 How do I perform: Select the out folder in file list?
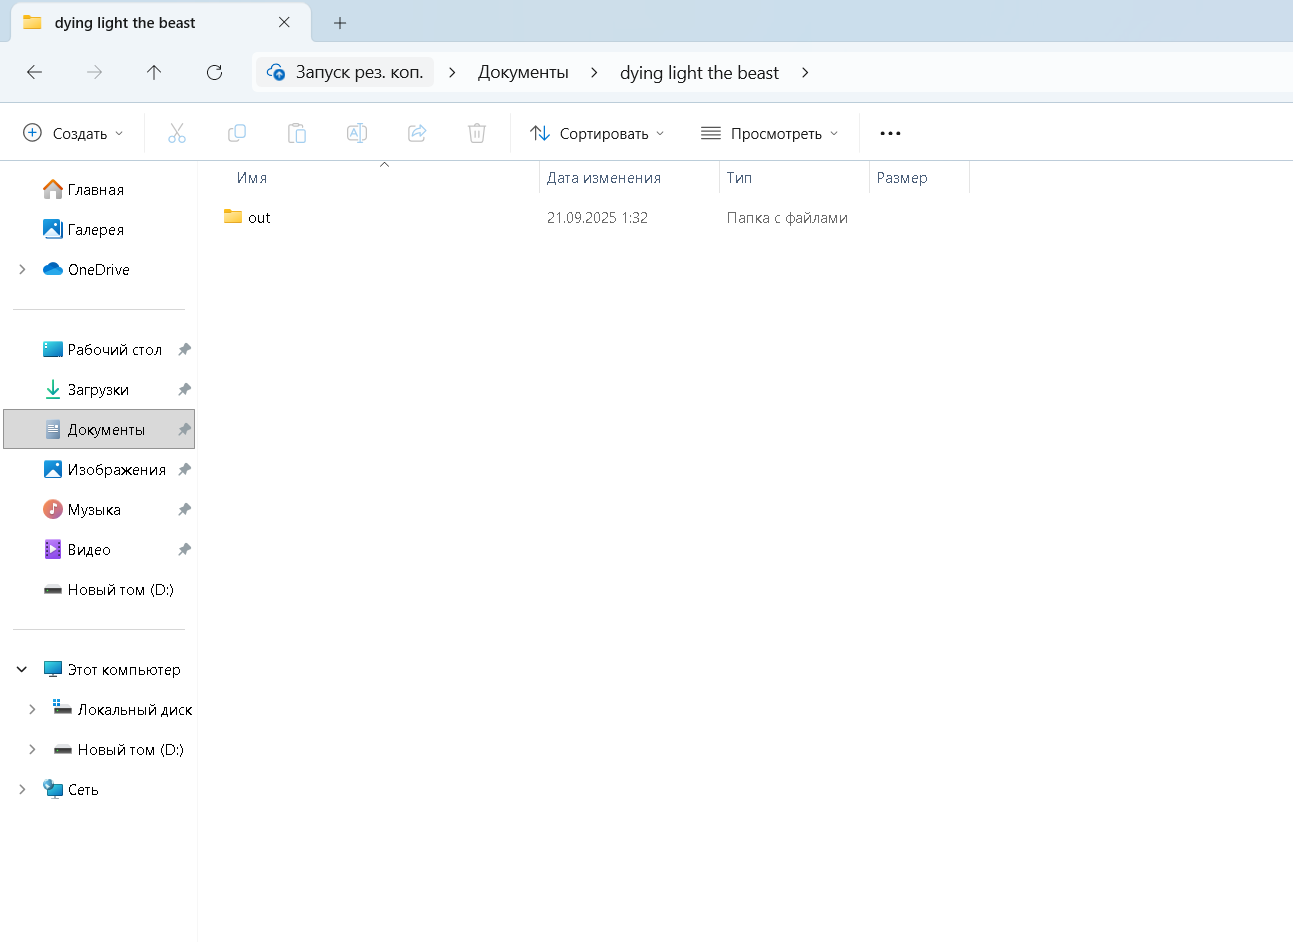(259, 218)
